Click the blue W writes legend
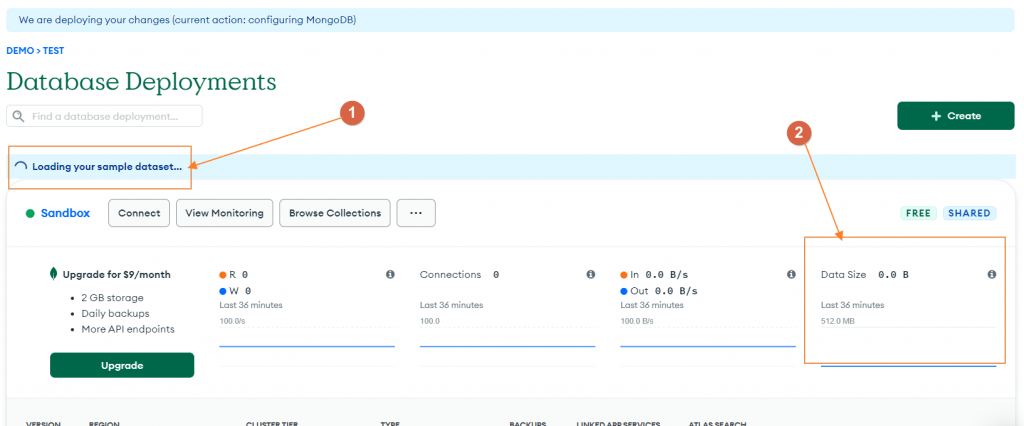The width and height of the screenshot is (1024, 426). point(235,291)
